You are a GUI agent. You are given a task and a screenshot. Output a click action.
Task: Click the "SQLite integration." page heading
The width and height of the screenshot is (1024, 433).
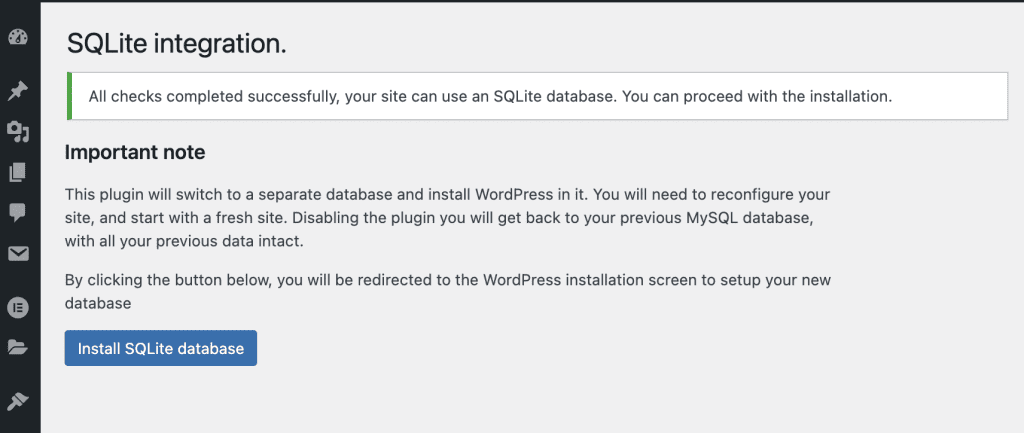(x=176, y=43)
